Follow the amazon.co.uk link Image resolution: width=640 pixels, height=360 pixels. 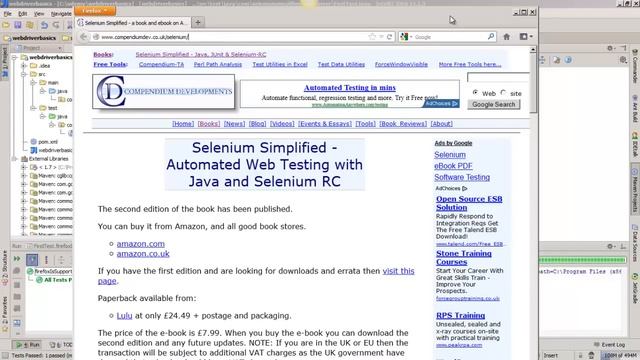pos(143,254)
